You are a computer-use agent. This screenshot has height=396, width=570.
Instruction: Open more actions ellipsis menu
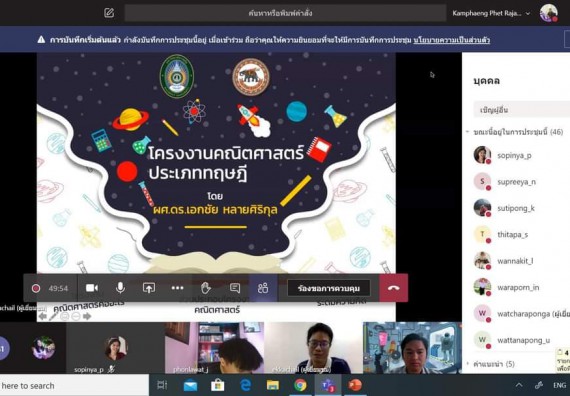(x=177, y=288)
